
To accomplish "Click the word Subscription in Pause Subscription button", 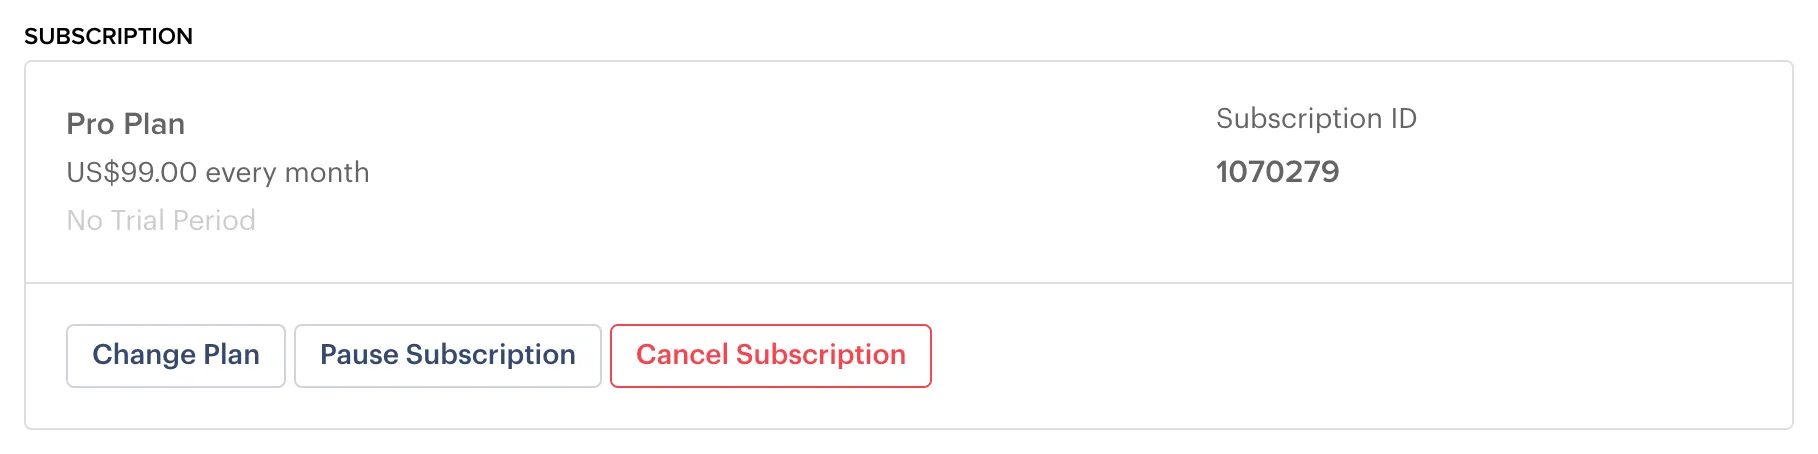I will pos(491,355).
